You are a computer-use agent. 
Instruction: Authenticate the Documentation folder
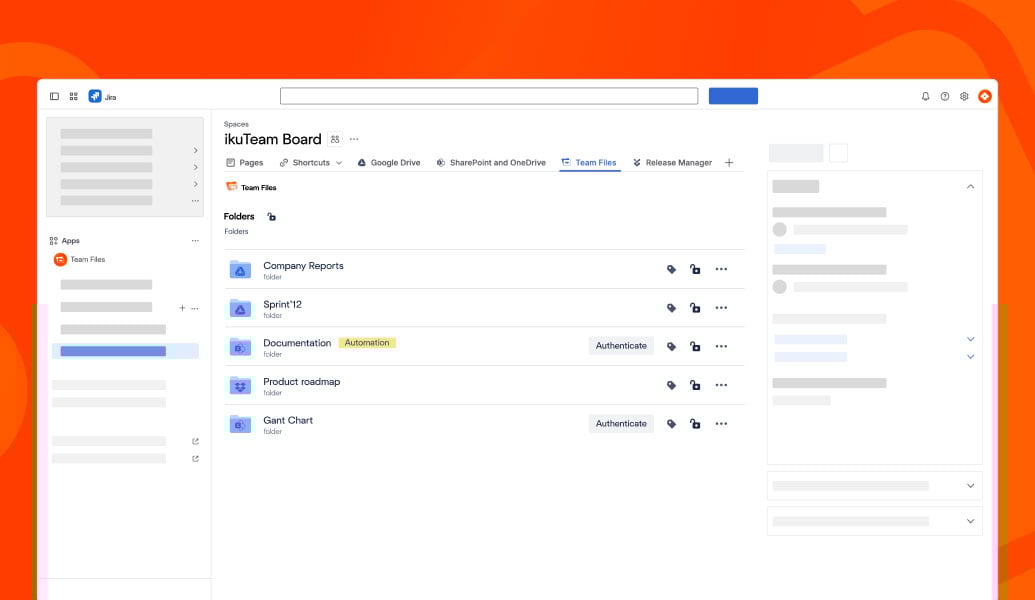coord(620,345)
